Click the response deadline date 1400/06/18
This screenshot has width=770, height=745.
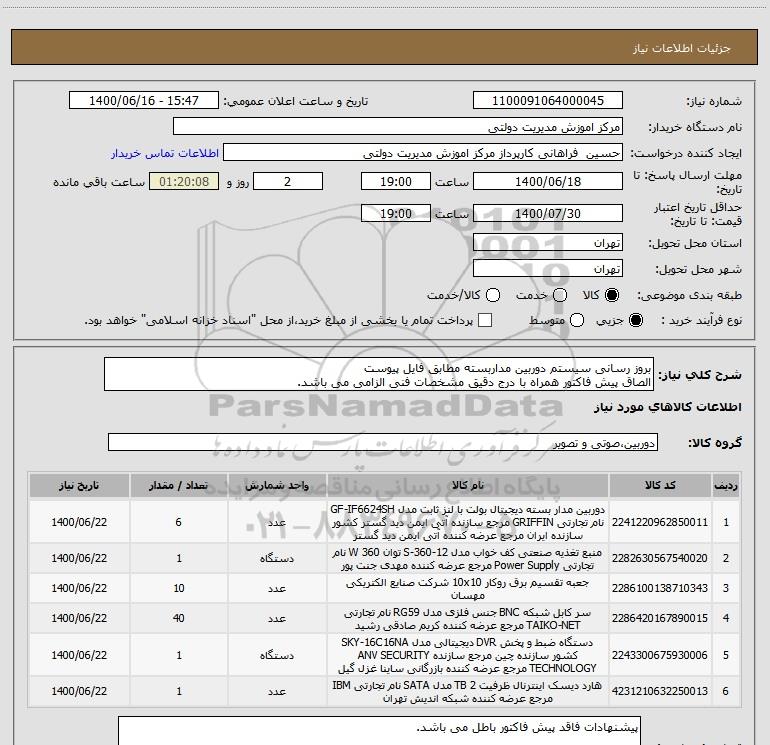pos(548,181)
